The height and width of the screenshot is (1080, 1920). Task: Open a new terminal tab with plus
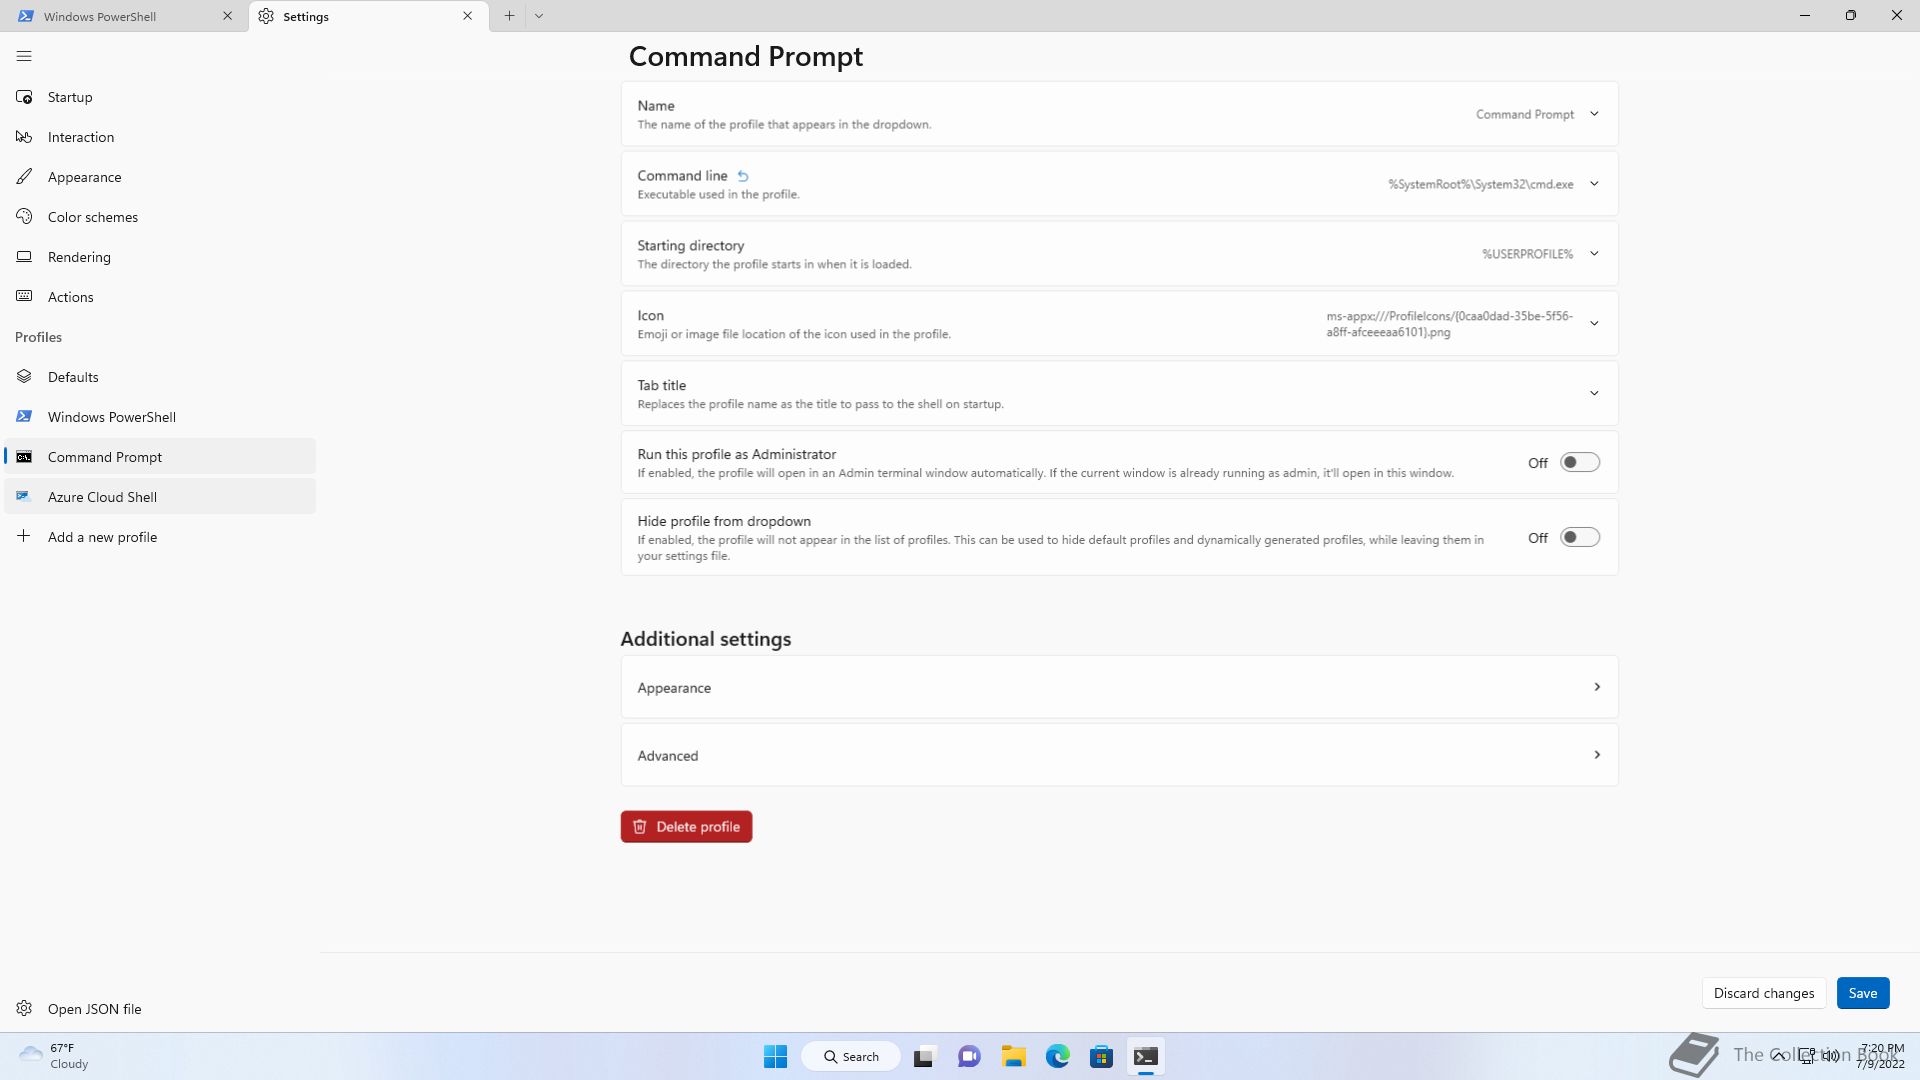click(509, 16)
